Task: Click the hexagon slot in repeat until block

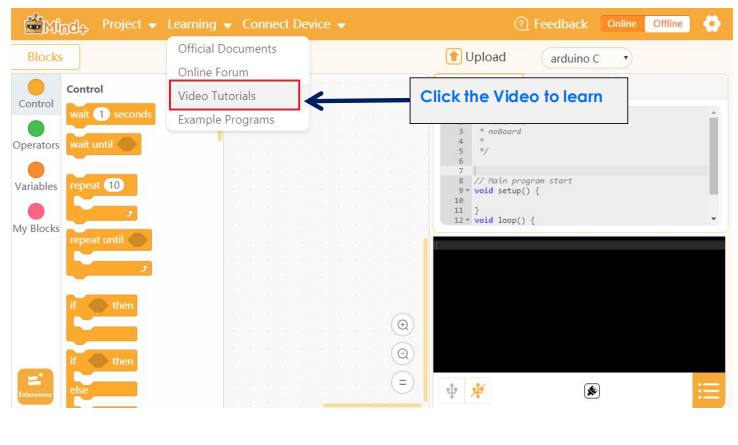Action: click(137, 240)
